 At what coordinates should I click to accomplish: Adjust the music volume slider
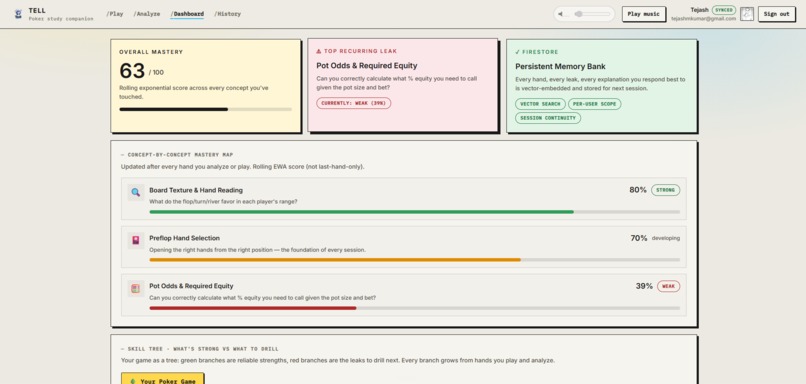pyautogui.click(x=591, y=14)
